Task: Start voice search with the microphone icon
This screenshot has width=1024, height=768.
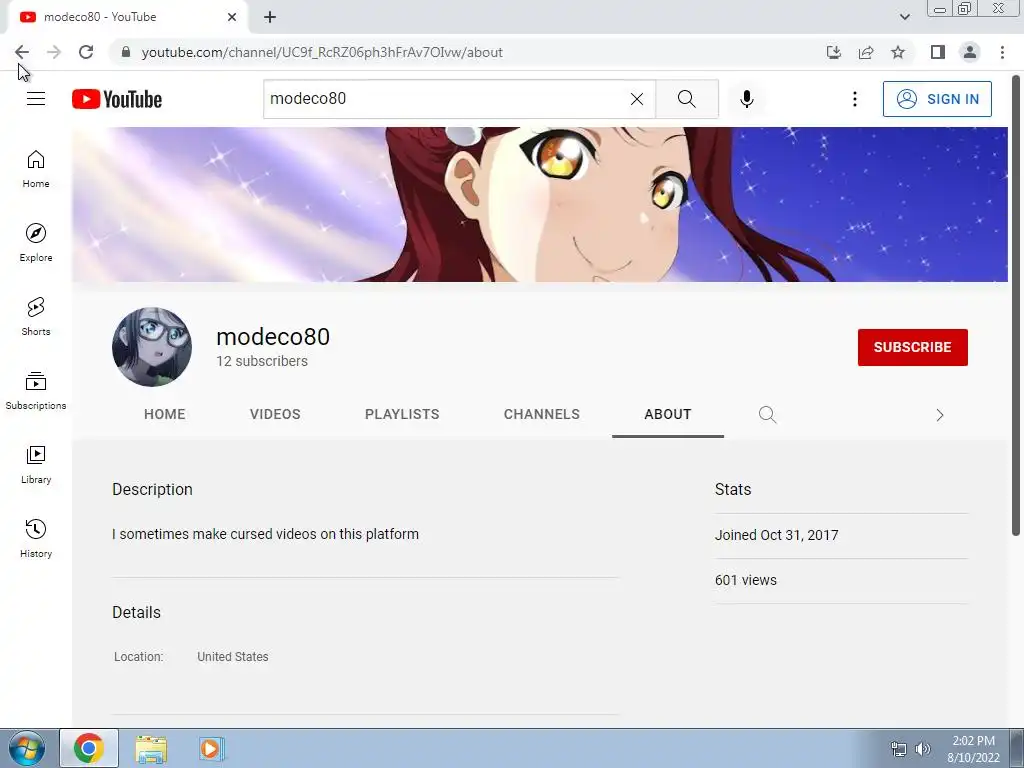Action: 747,99
